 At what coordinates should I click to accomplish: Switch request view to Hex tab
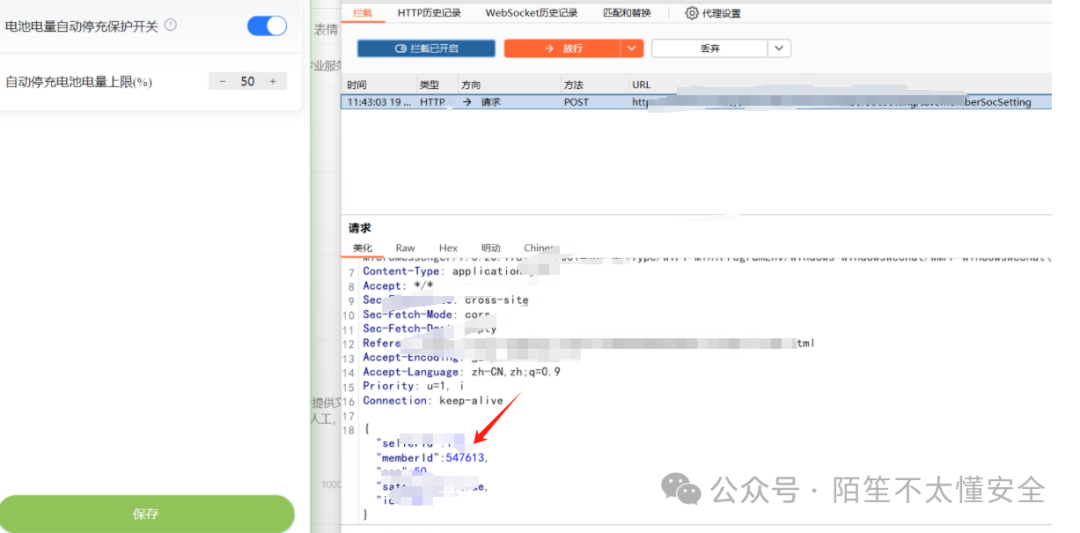(x=448, y=248)
